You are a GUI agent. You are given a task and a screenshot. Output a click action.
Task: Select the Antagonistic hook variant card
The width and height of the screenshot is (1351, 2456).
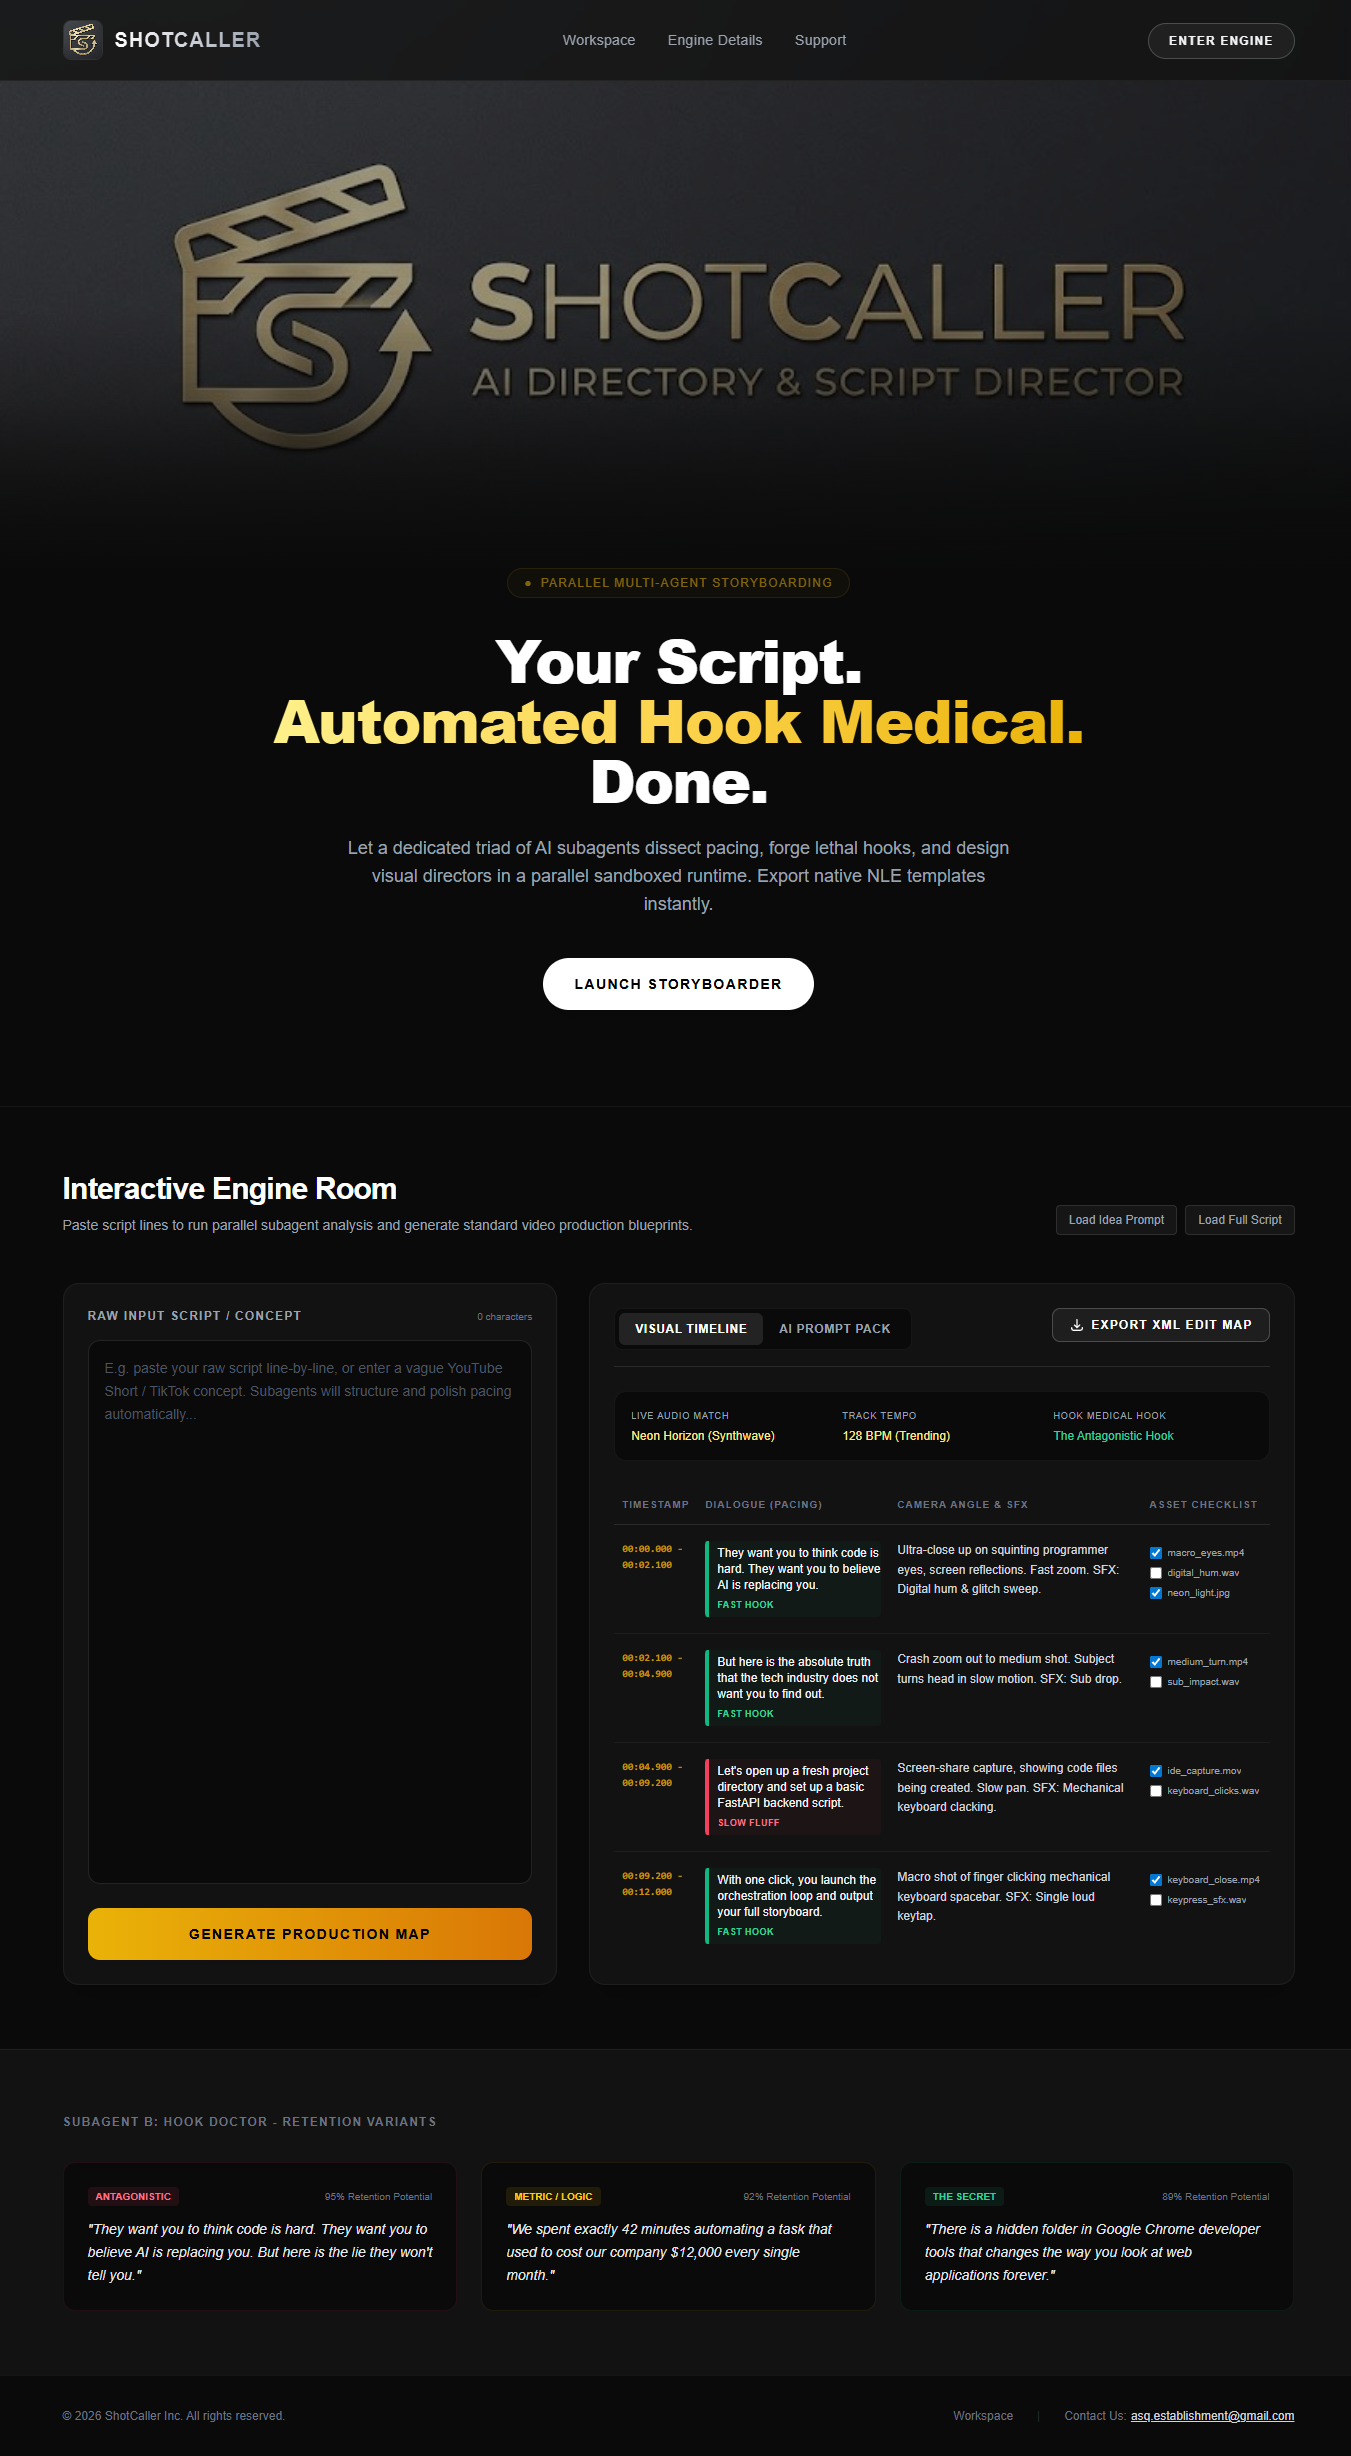[260, 2237]
